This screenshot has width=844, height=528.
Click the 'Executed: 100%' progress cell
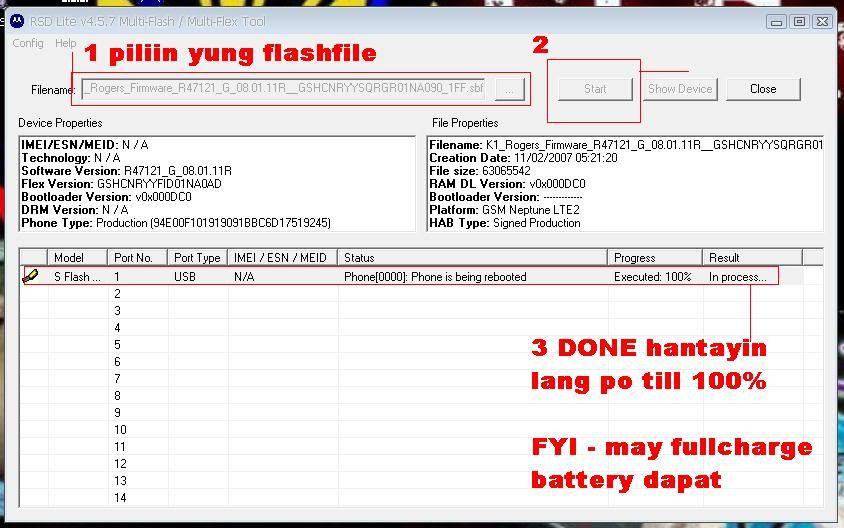[652, 277]
